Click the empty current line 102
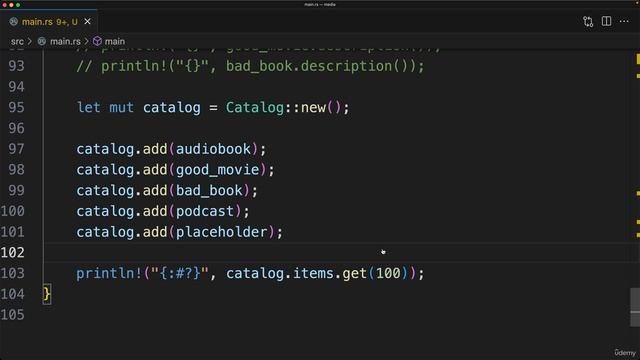640x360 pixels. point(341,252)
